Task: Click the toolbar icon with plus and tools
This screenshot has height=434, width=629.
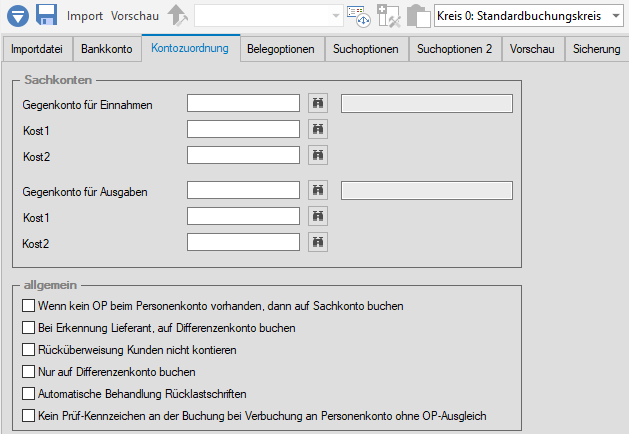Action: point(388,16)
